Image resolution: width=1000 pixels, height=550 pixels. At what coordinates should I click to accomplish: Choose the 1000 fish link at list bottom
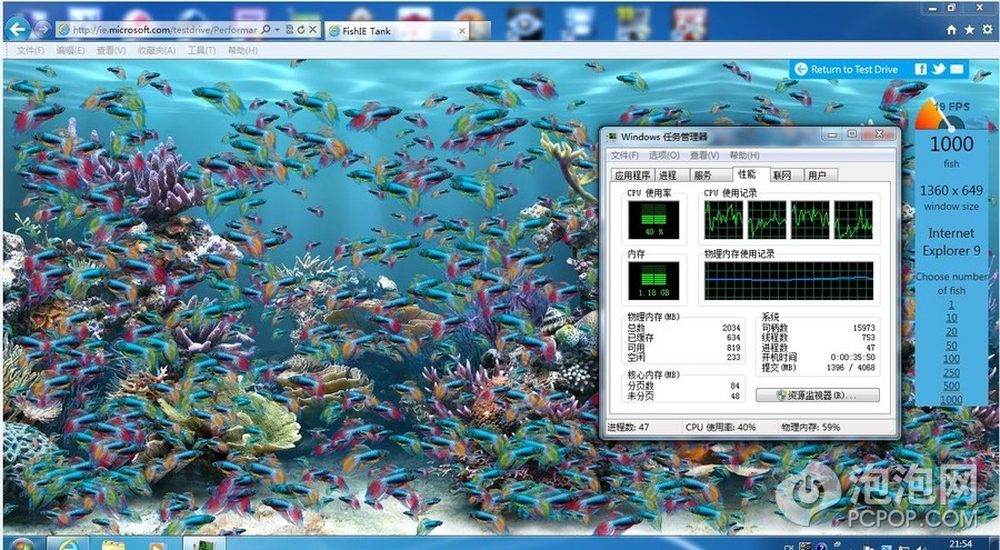pos(951,400)
